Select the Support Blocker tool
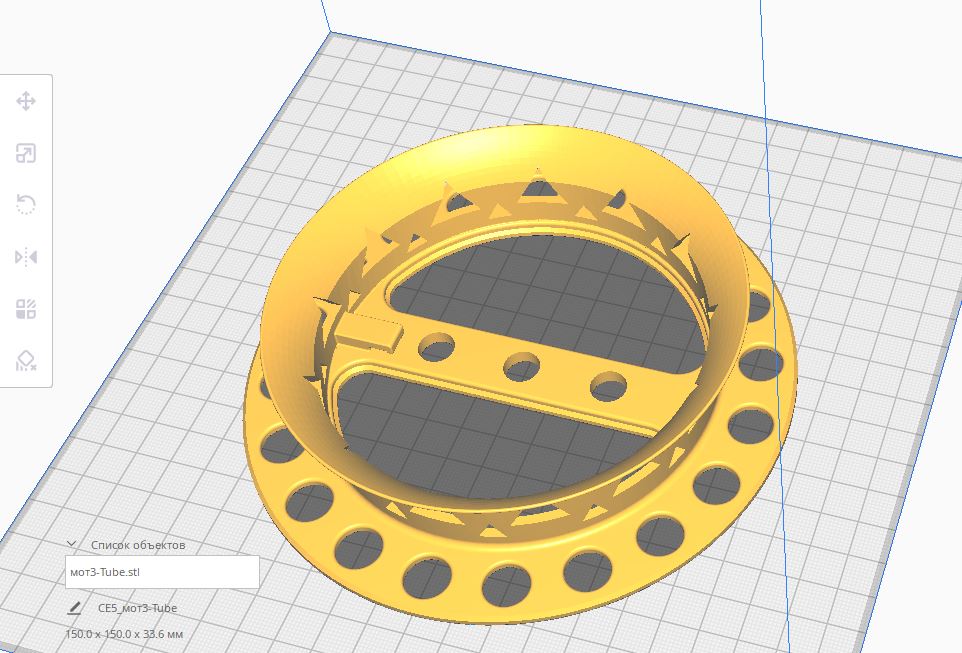This screenshot has width=962, height=653. click(26, 361)
